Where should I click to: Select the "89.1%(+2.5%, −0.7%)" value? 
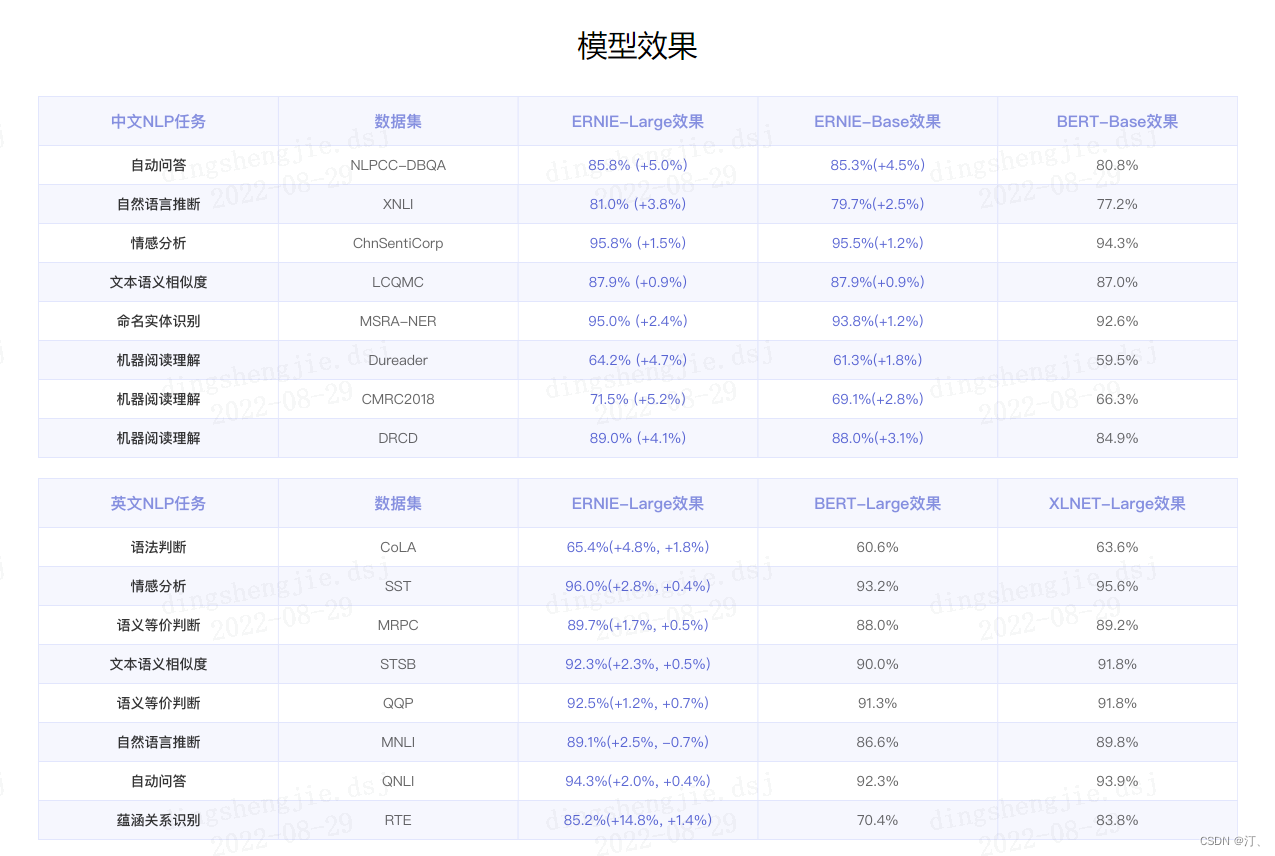click(638, 742)
